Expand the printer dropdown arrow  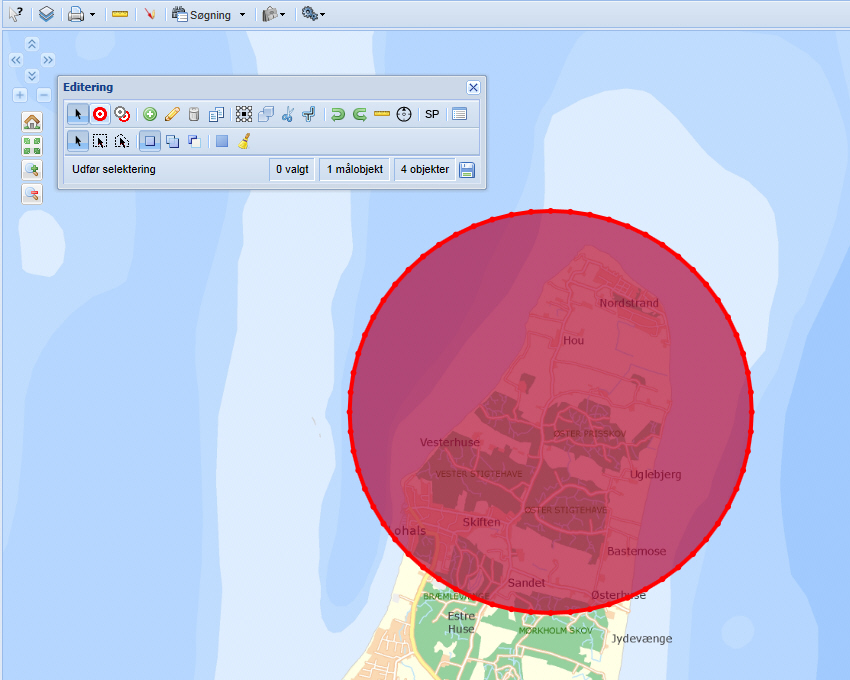click(x=92, y=15)
